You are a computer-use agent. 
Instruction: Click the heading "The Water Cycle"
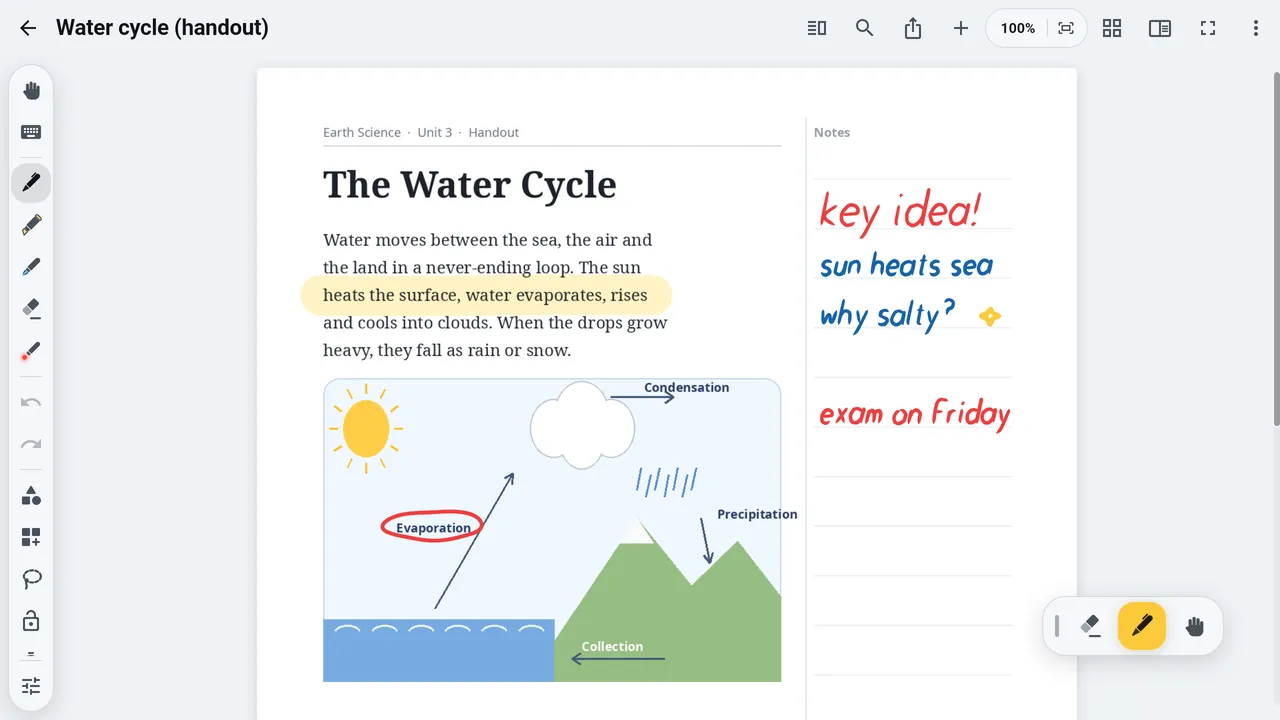pos(470,185)
